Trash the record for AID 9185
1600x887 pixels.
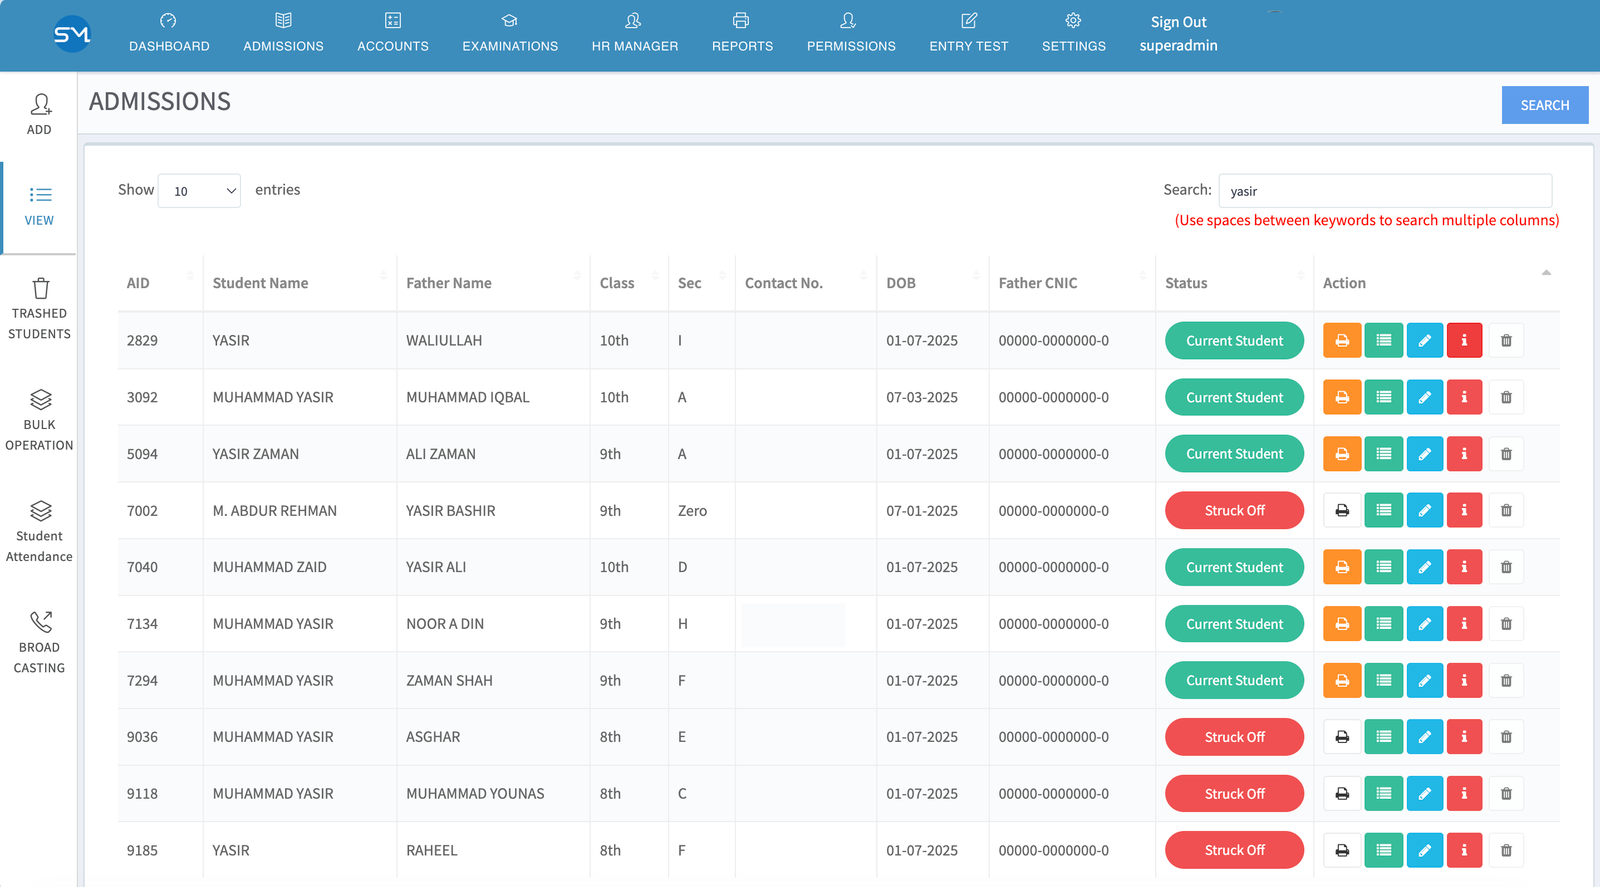coord(1506,851)
